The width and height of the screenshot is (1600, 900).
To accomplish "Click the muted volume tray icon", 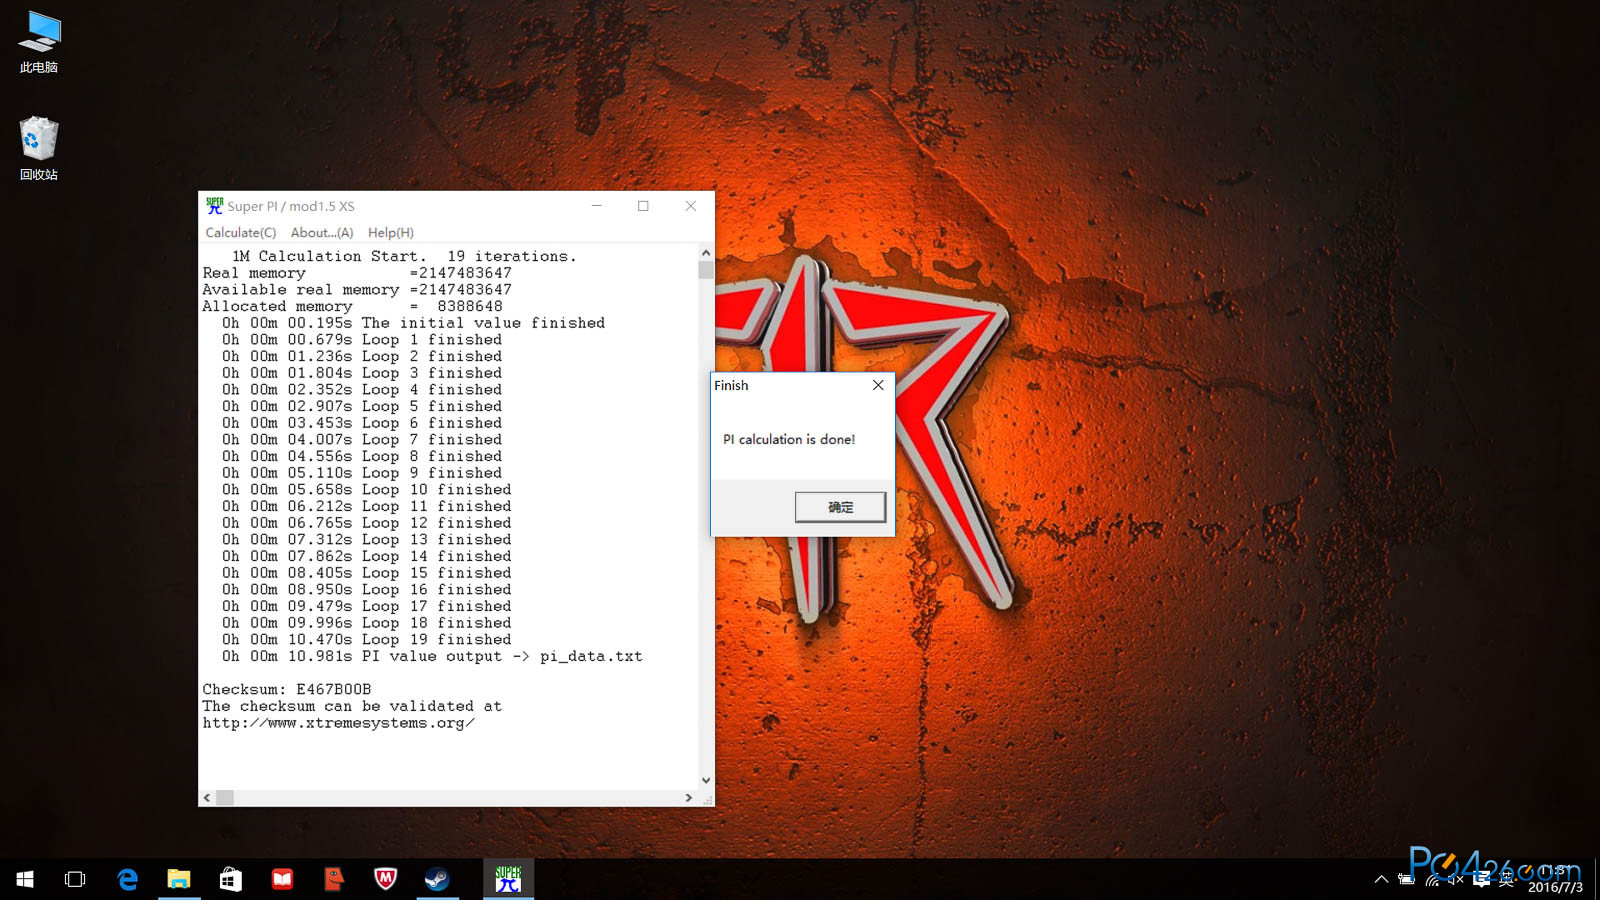I will point(1456,879).
